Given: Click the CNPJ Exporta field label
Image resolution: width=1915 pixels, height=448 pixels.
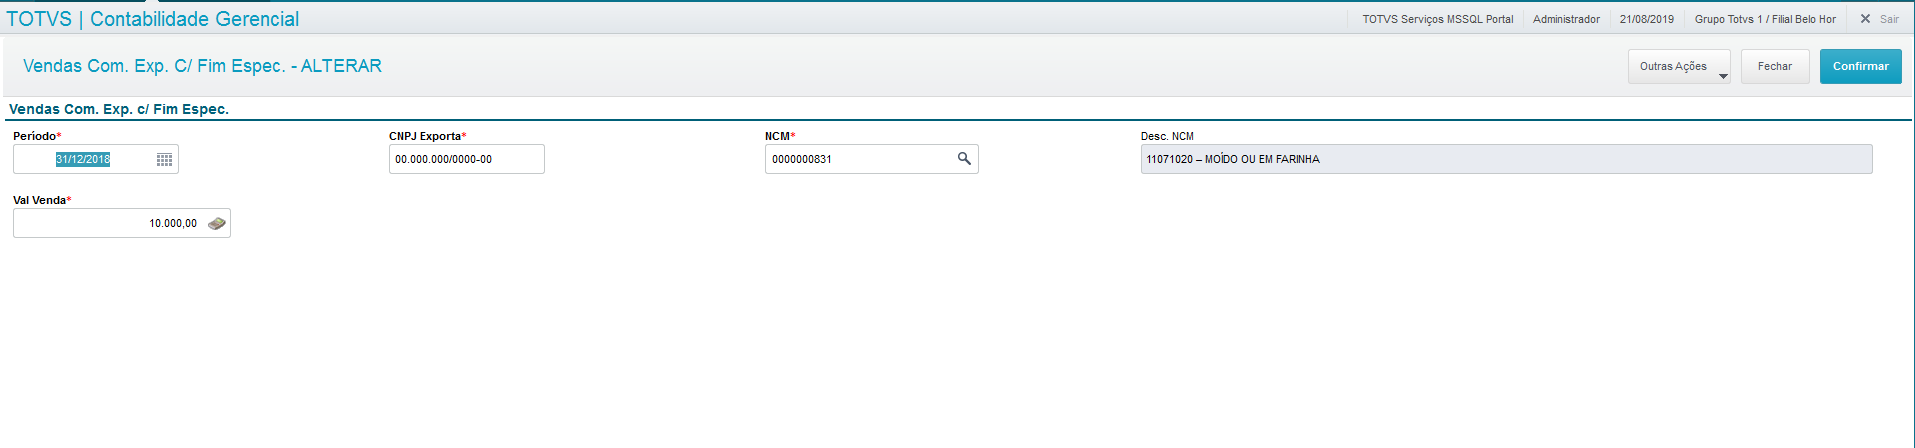Looking at the screenshot, I should (427, 136).
